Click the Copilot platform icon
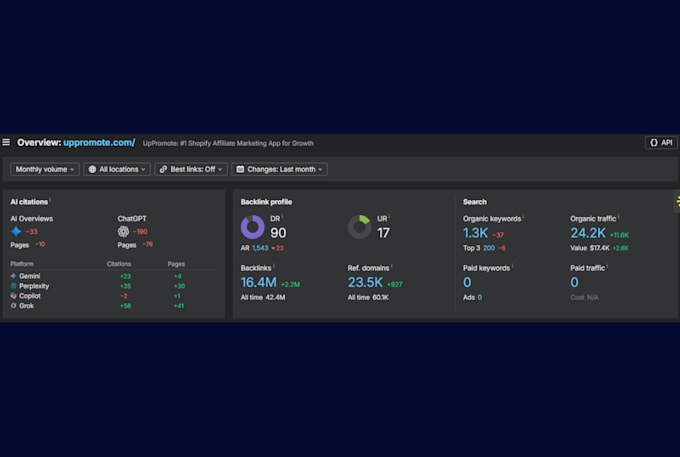The height and width of the screenshot is (457, 680). (x=13, y=296)
